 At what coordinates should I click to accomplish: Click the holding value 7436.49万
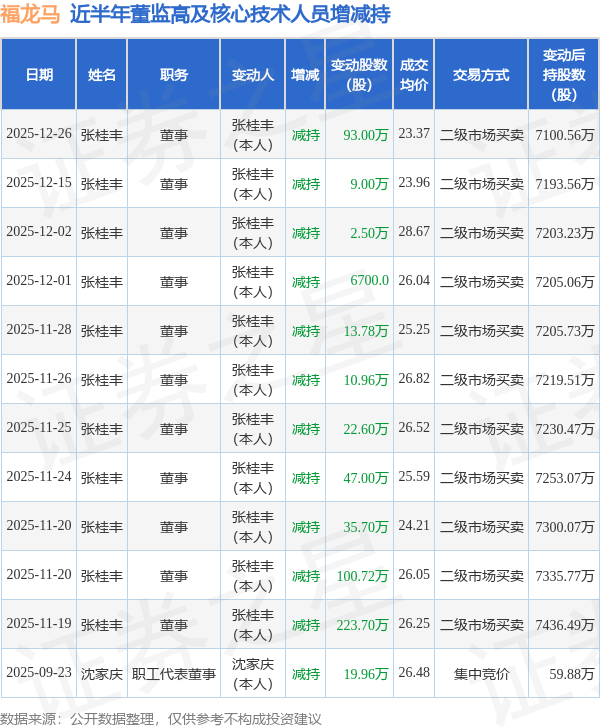564,625
